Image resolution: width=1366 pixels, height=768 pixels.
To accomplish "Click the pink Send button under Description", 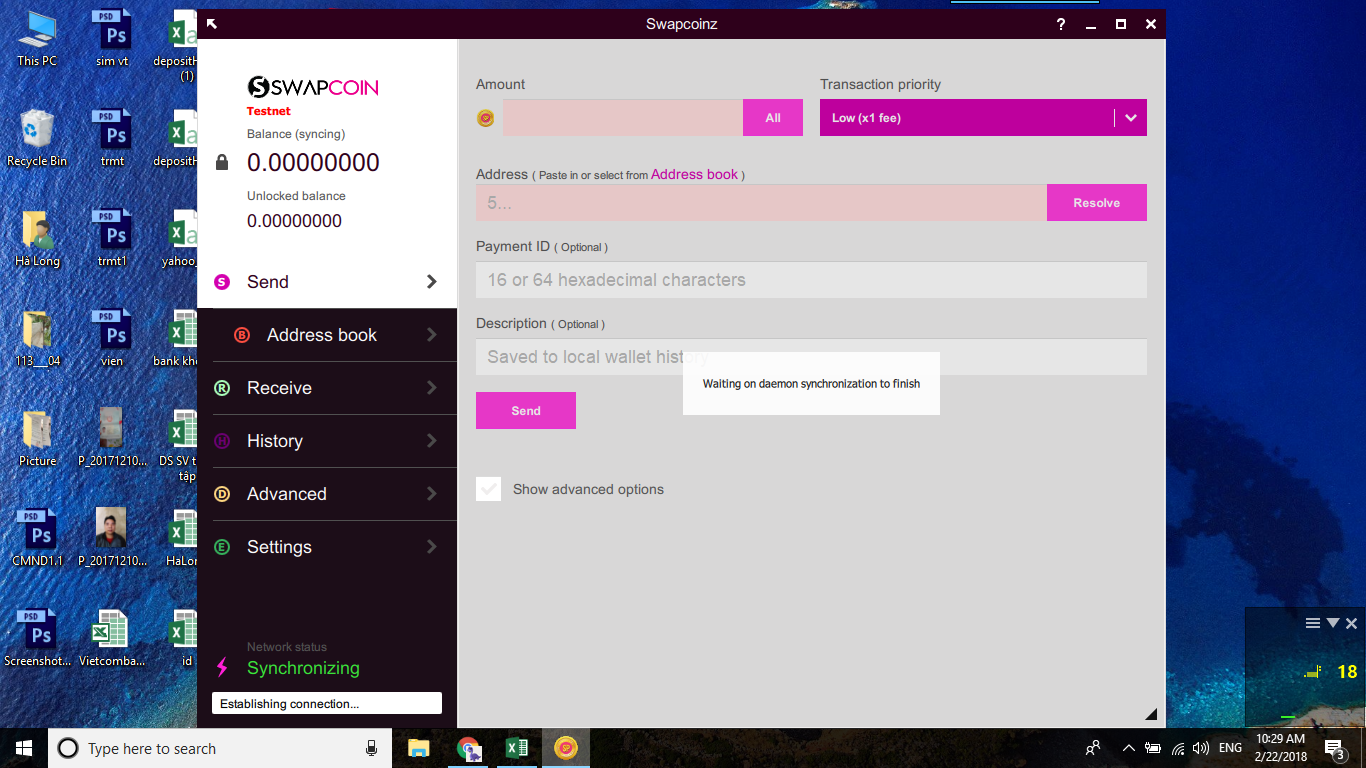I will [x=526, y=410].
